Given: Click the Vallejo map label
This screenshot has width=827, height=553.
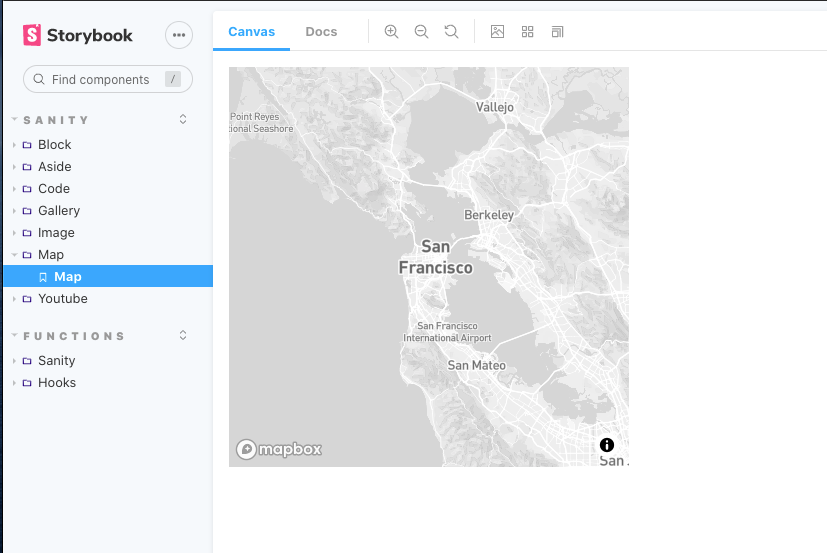Looking at the screenshot, I should [x=495, y=107].
